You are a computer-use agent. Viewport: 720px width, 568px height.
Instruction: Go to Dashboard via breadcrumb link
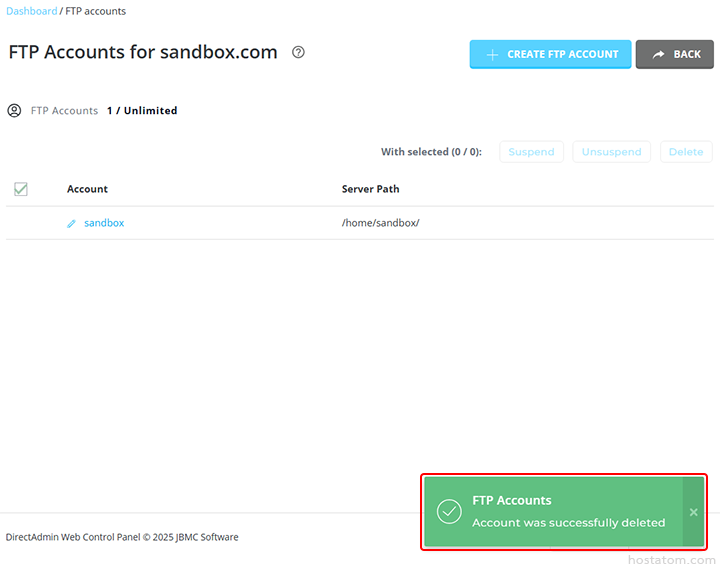click(x=32, y=11)
